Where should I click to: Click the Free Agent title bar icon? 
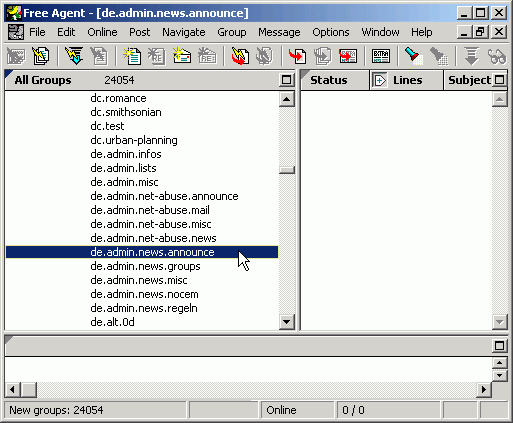click(x=14, y=13)
